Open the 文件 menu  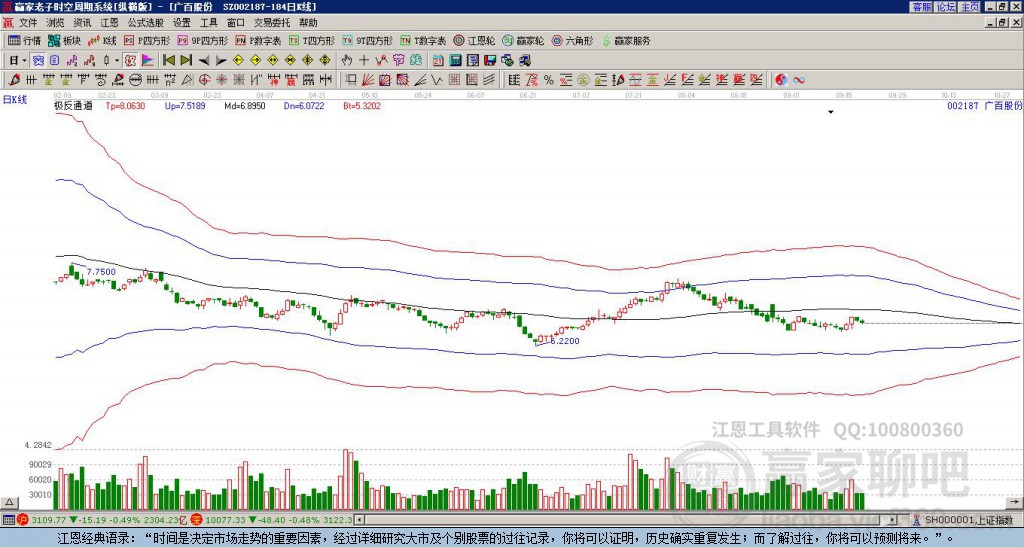click(28, 23)
